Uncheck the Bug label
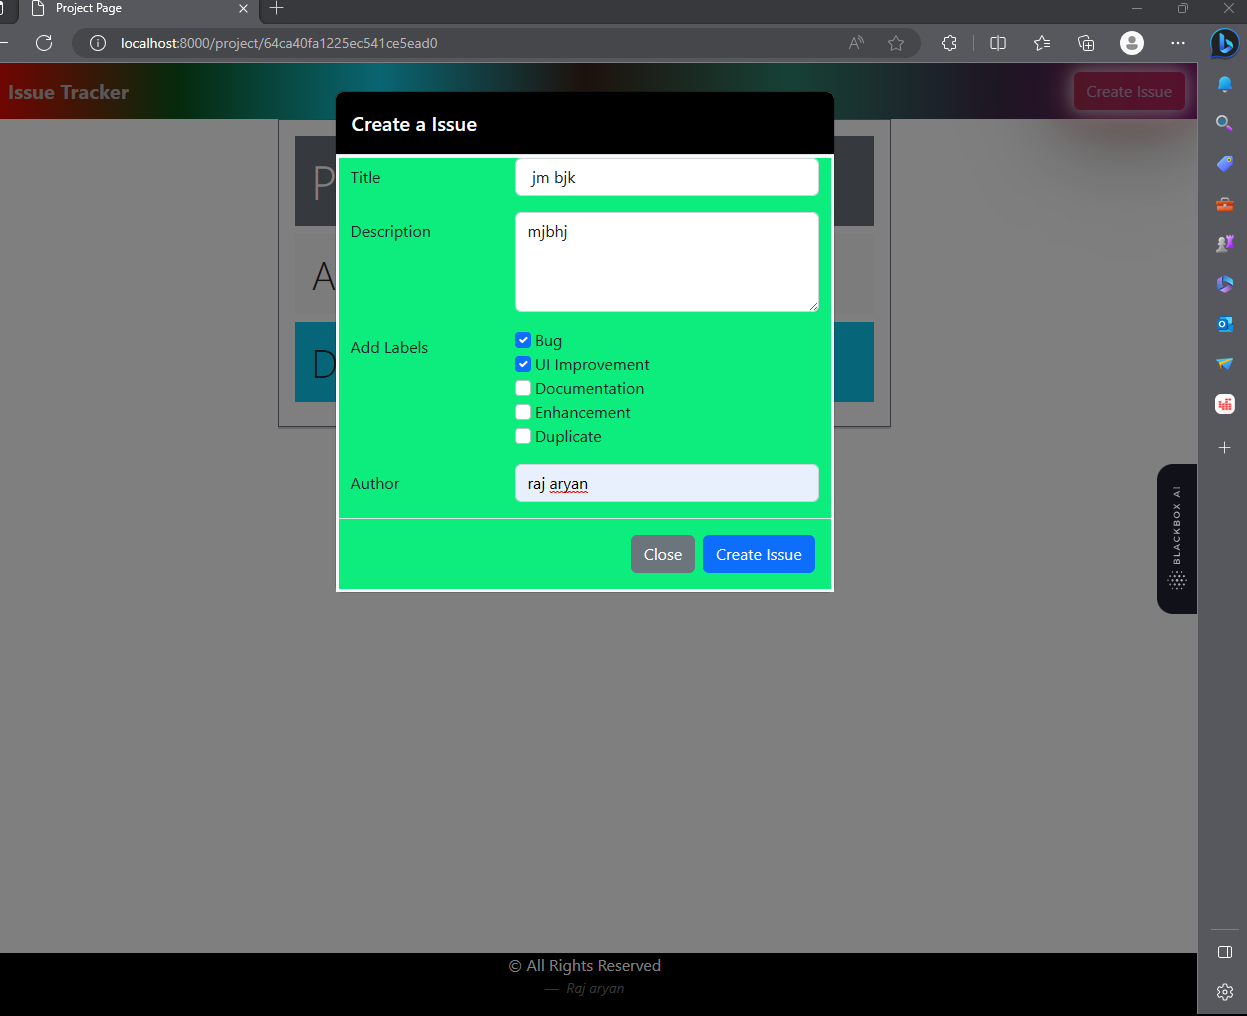This screenshot has height=1016, width=1247. point(522,339)
